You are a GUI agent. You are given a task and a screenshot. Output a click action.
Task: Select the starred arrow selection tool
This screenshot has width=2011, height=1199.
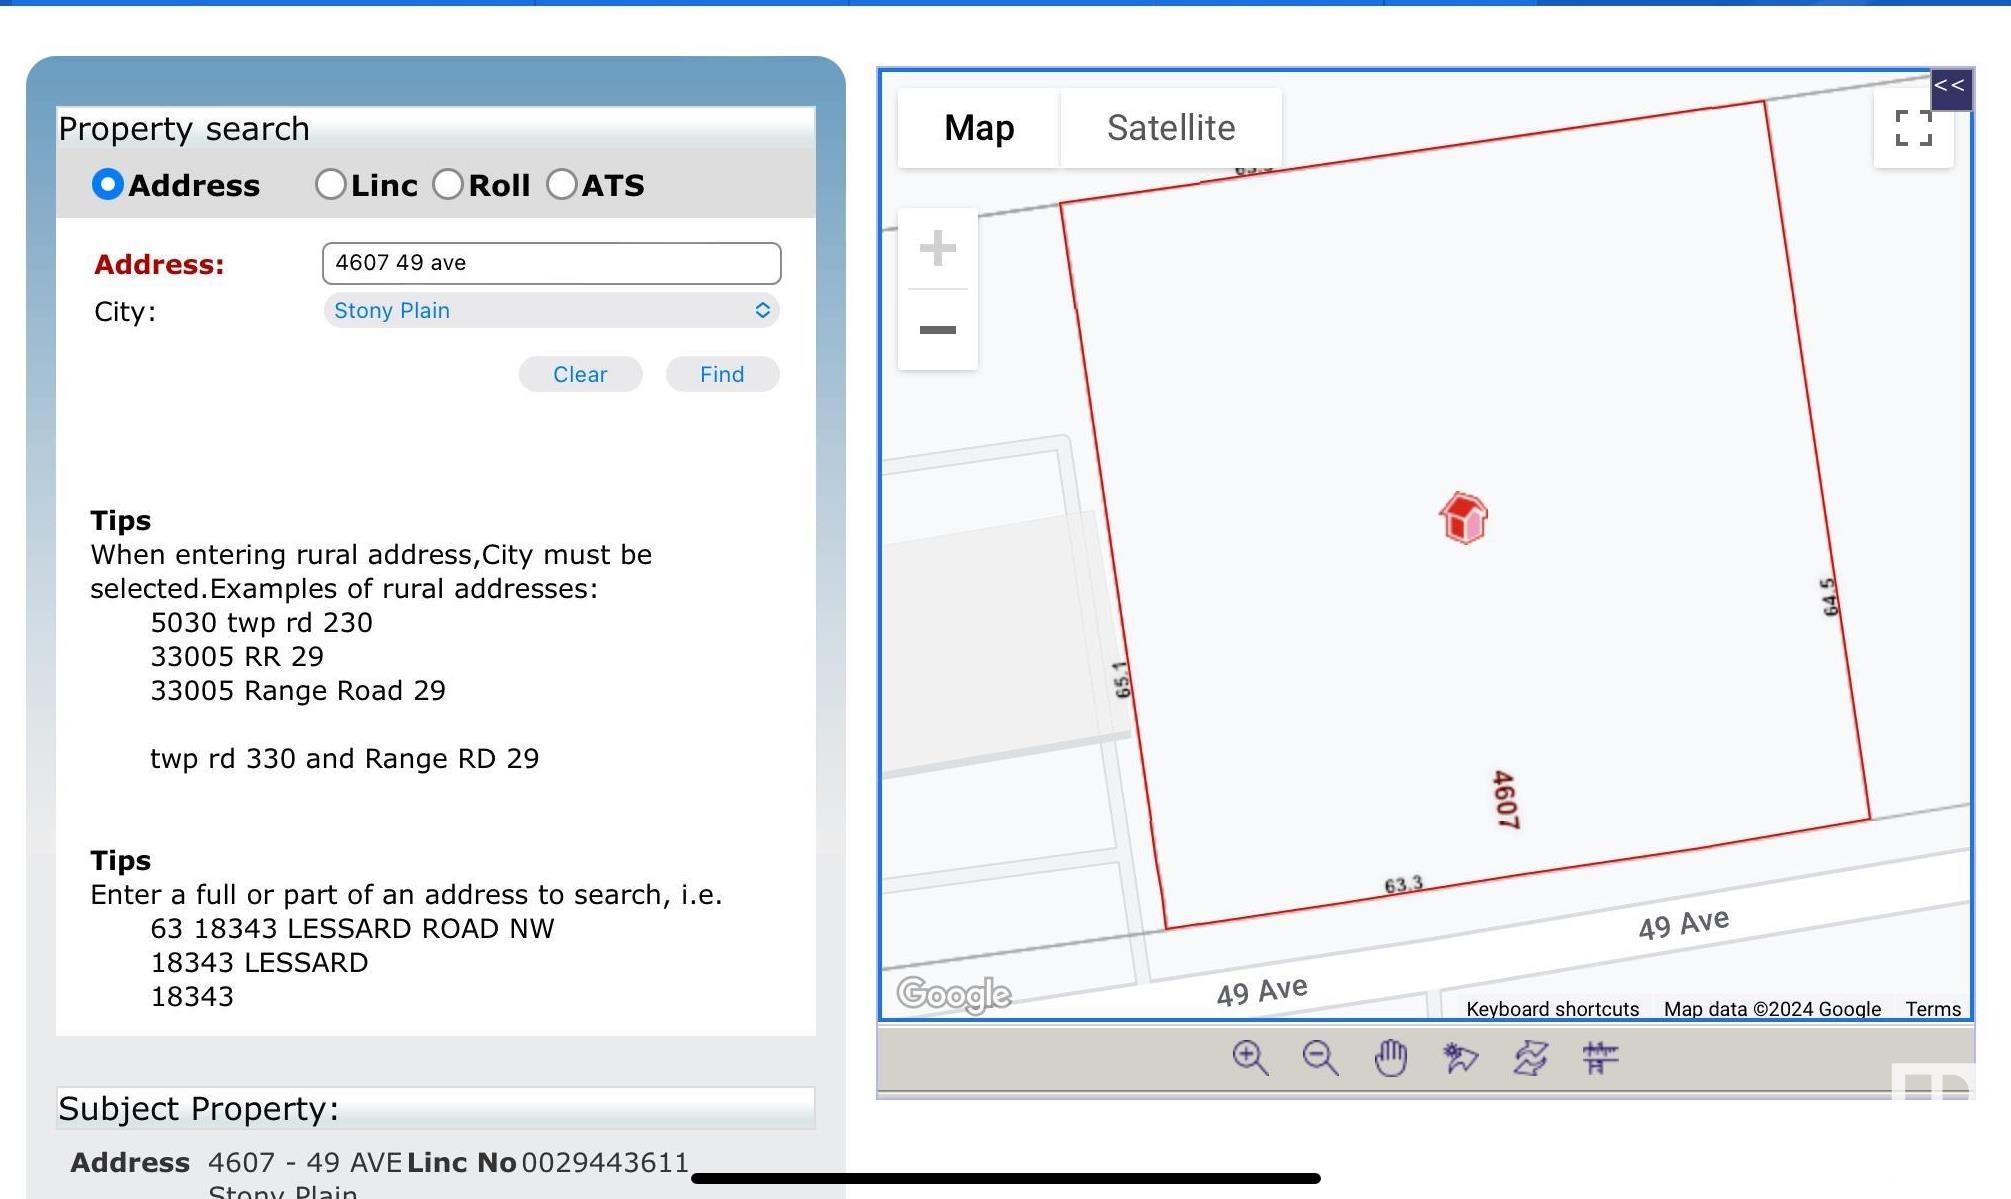click(1460, 1057)
